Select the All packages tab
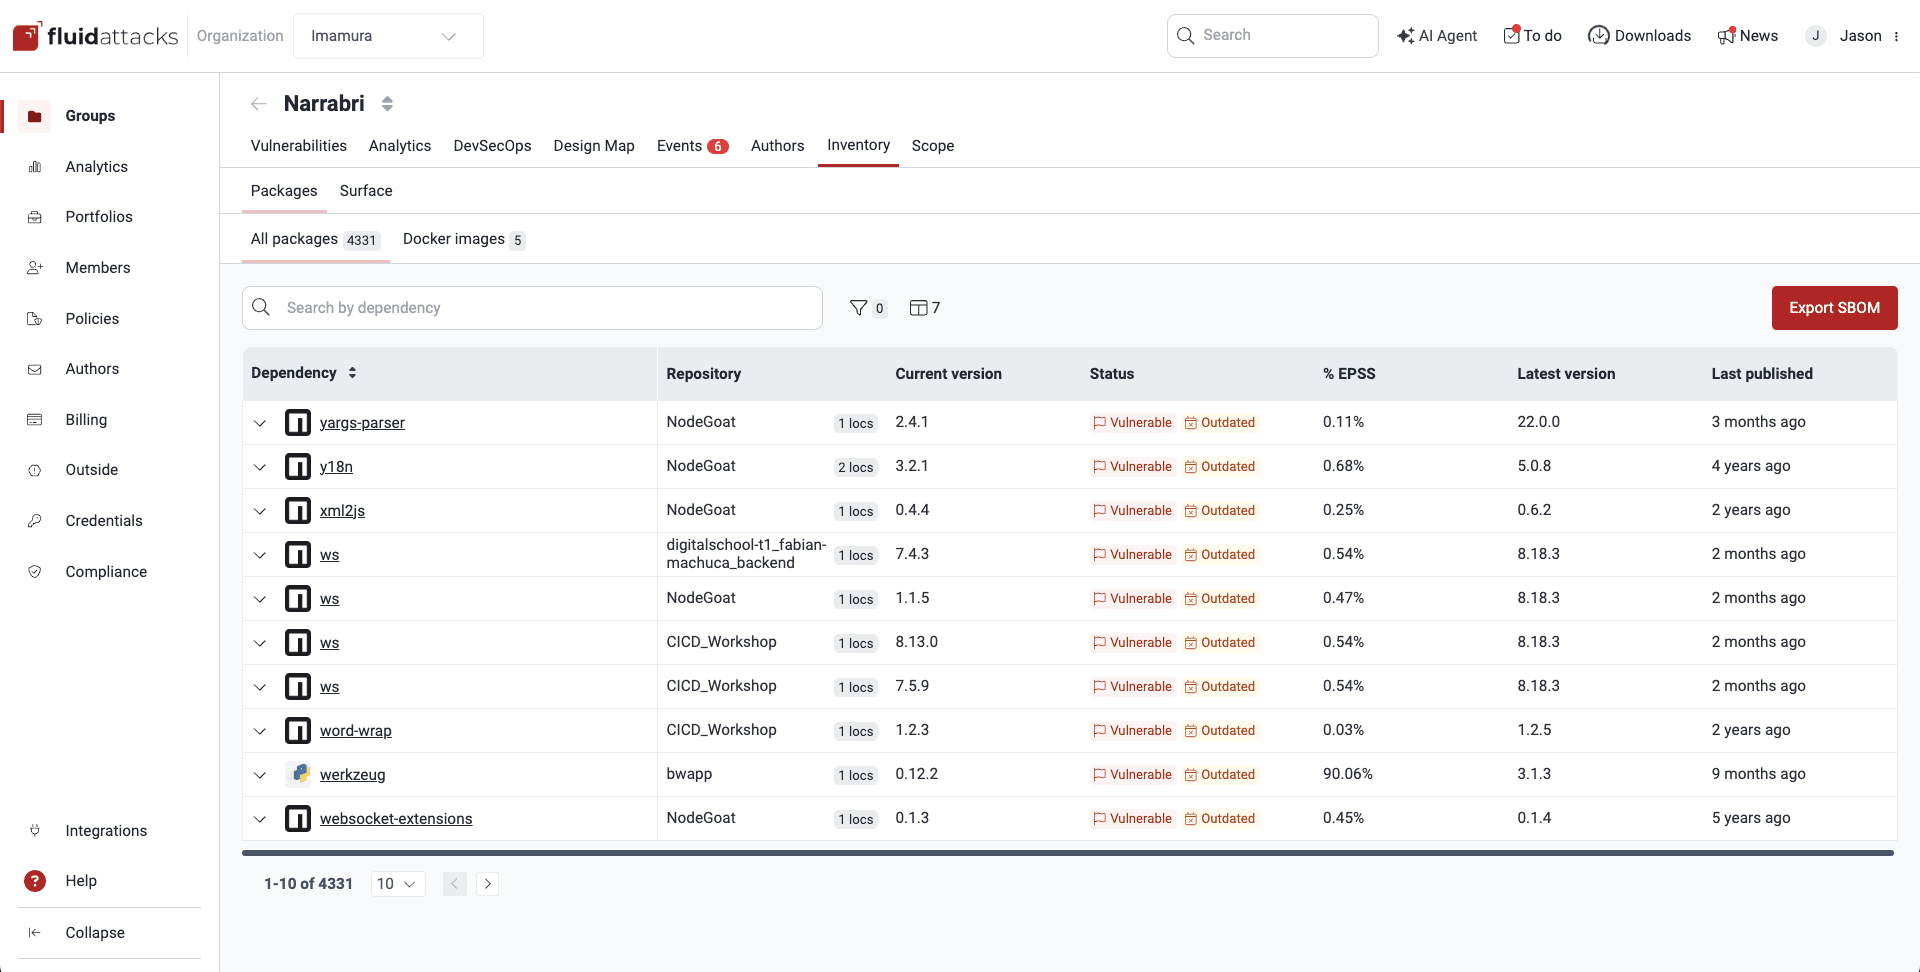 [315, 239]
